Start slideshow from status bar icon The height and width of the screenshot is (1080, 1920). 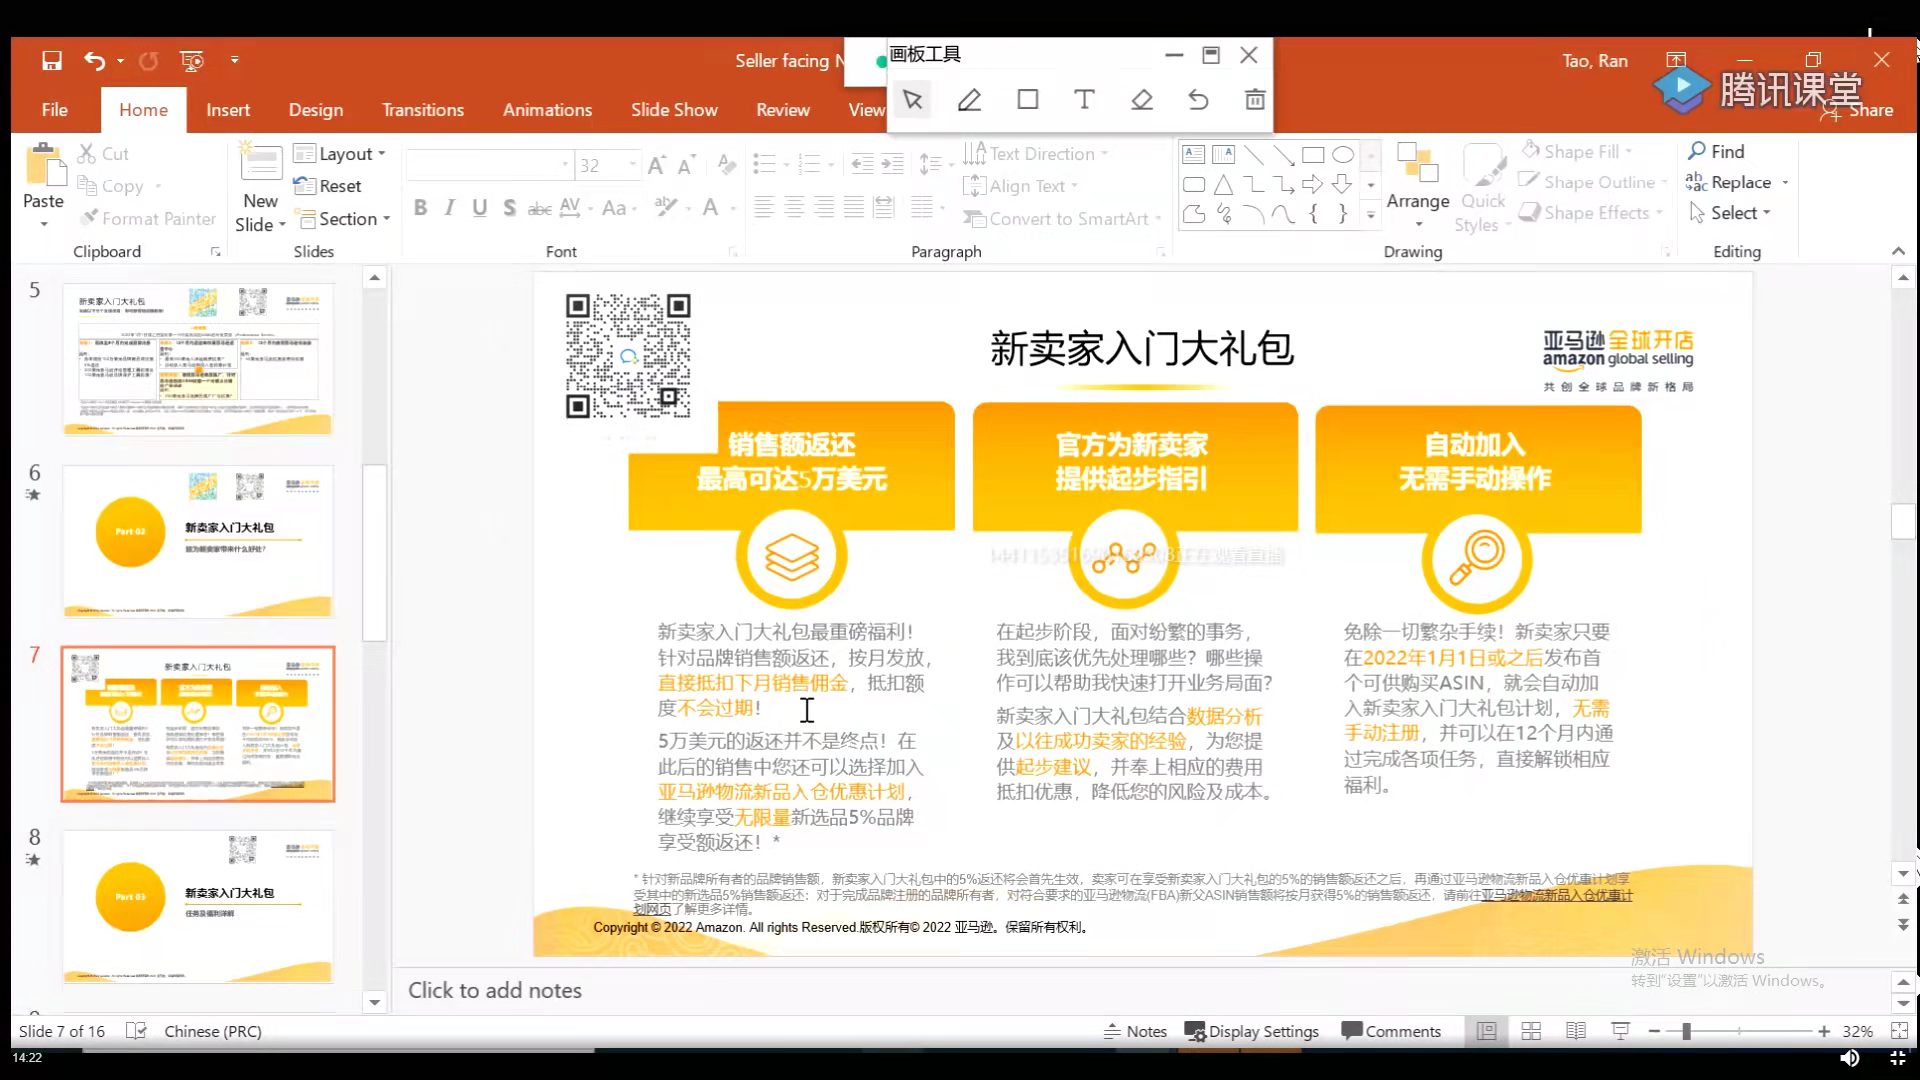pyautogui.click(x=1619, y=1030)
